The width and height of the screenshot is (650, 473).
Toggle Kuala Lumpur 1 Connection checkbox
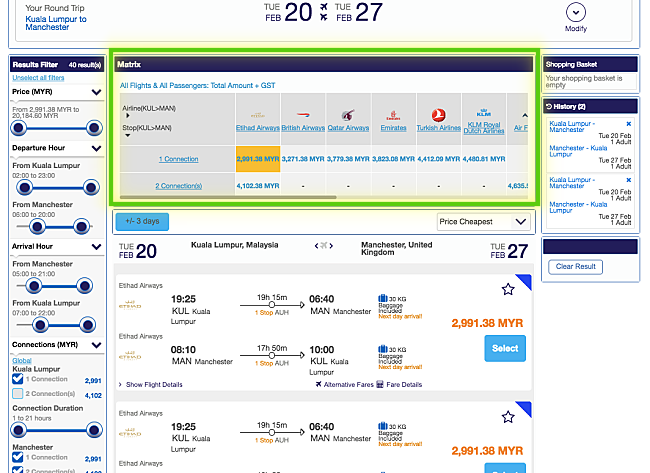point(17,379)
